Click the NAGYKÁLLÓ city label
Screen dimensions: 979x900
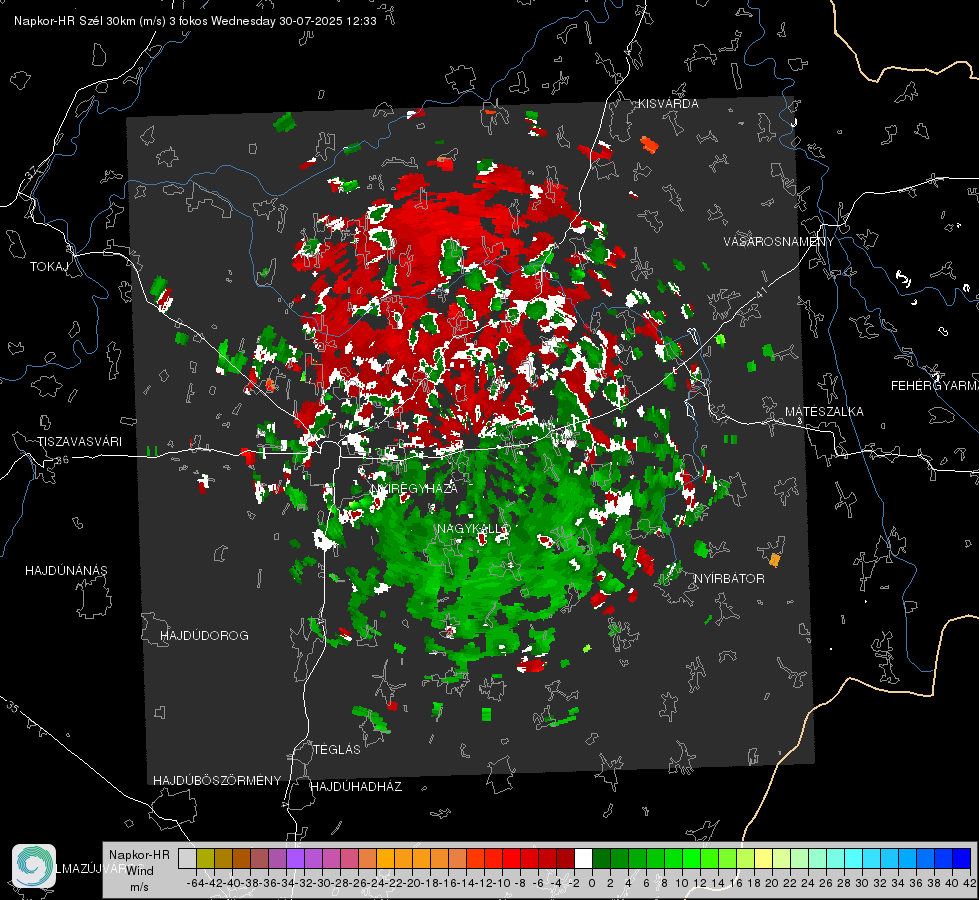click(x=473, y=529)
